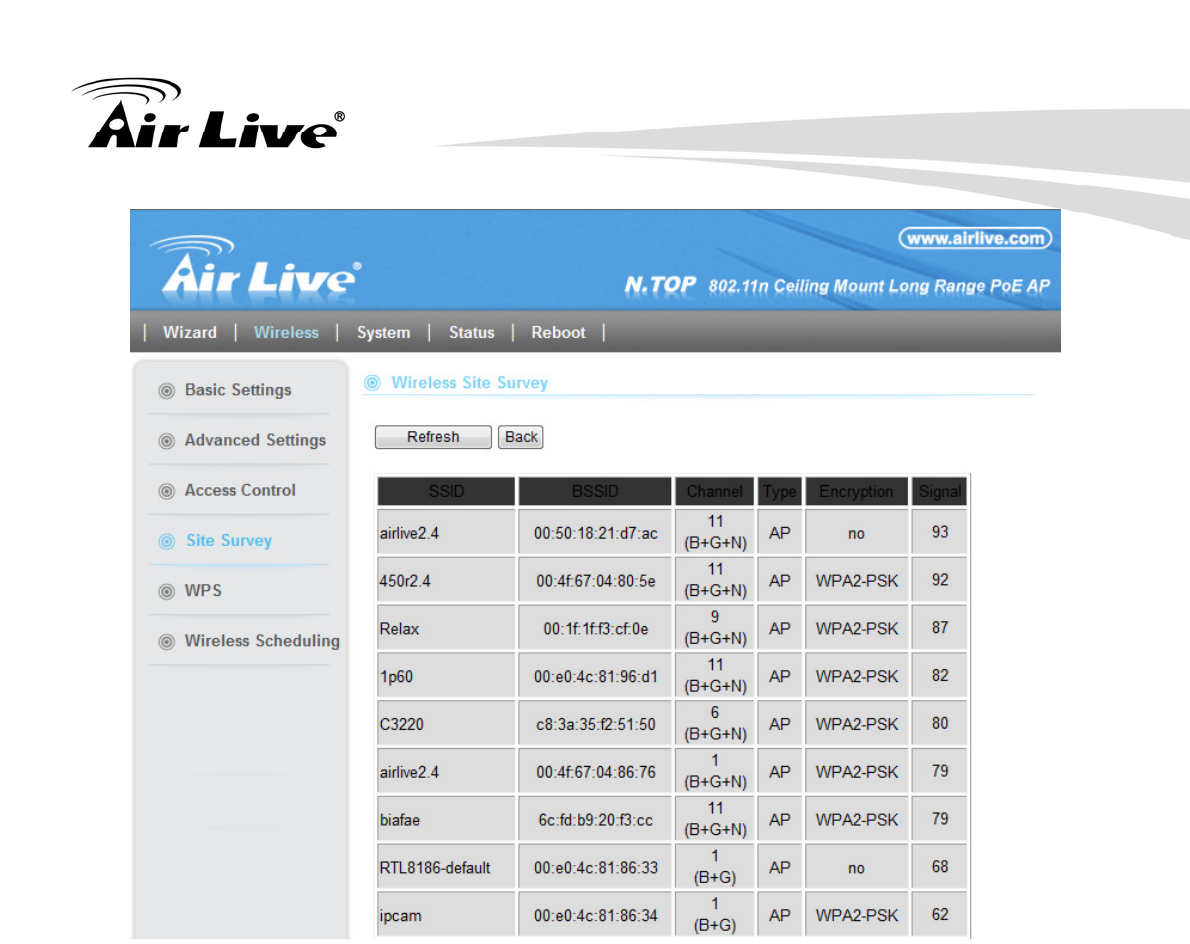Screen dimensions: 1190x944
Task: Open Advanced Settings in sidebar
Action: coord(255,440)
